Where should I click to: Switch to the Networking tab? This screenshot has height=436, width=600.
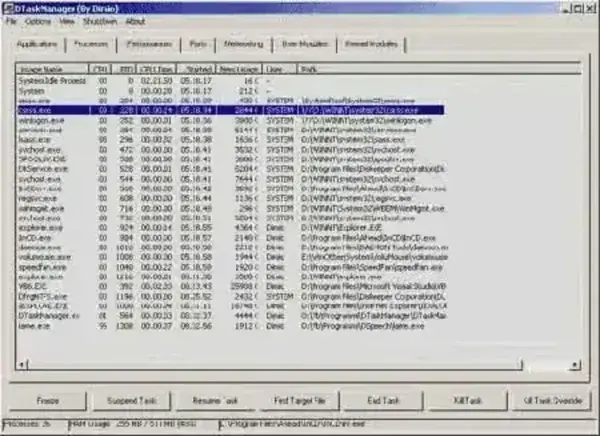point(244,44)
